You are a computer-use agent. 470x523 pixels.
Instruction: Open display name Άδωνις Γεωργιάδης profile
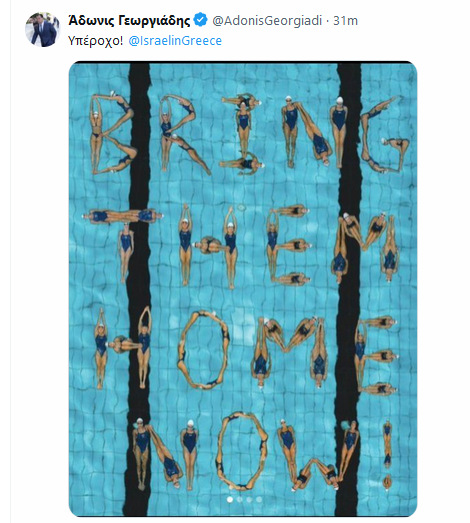129,21
